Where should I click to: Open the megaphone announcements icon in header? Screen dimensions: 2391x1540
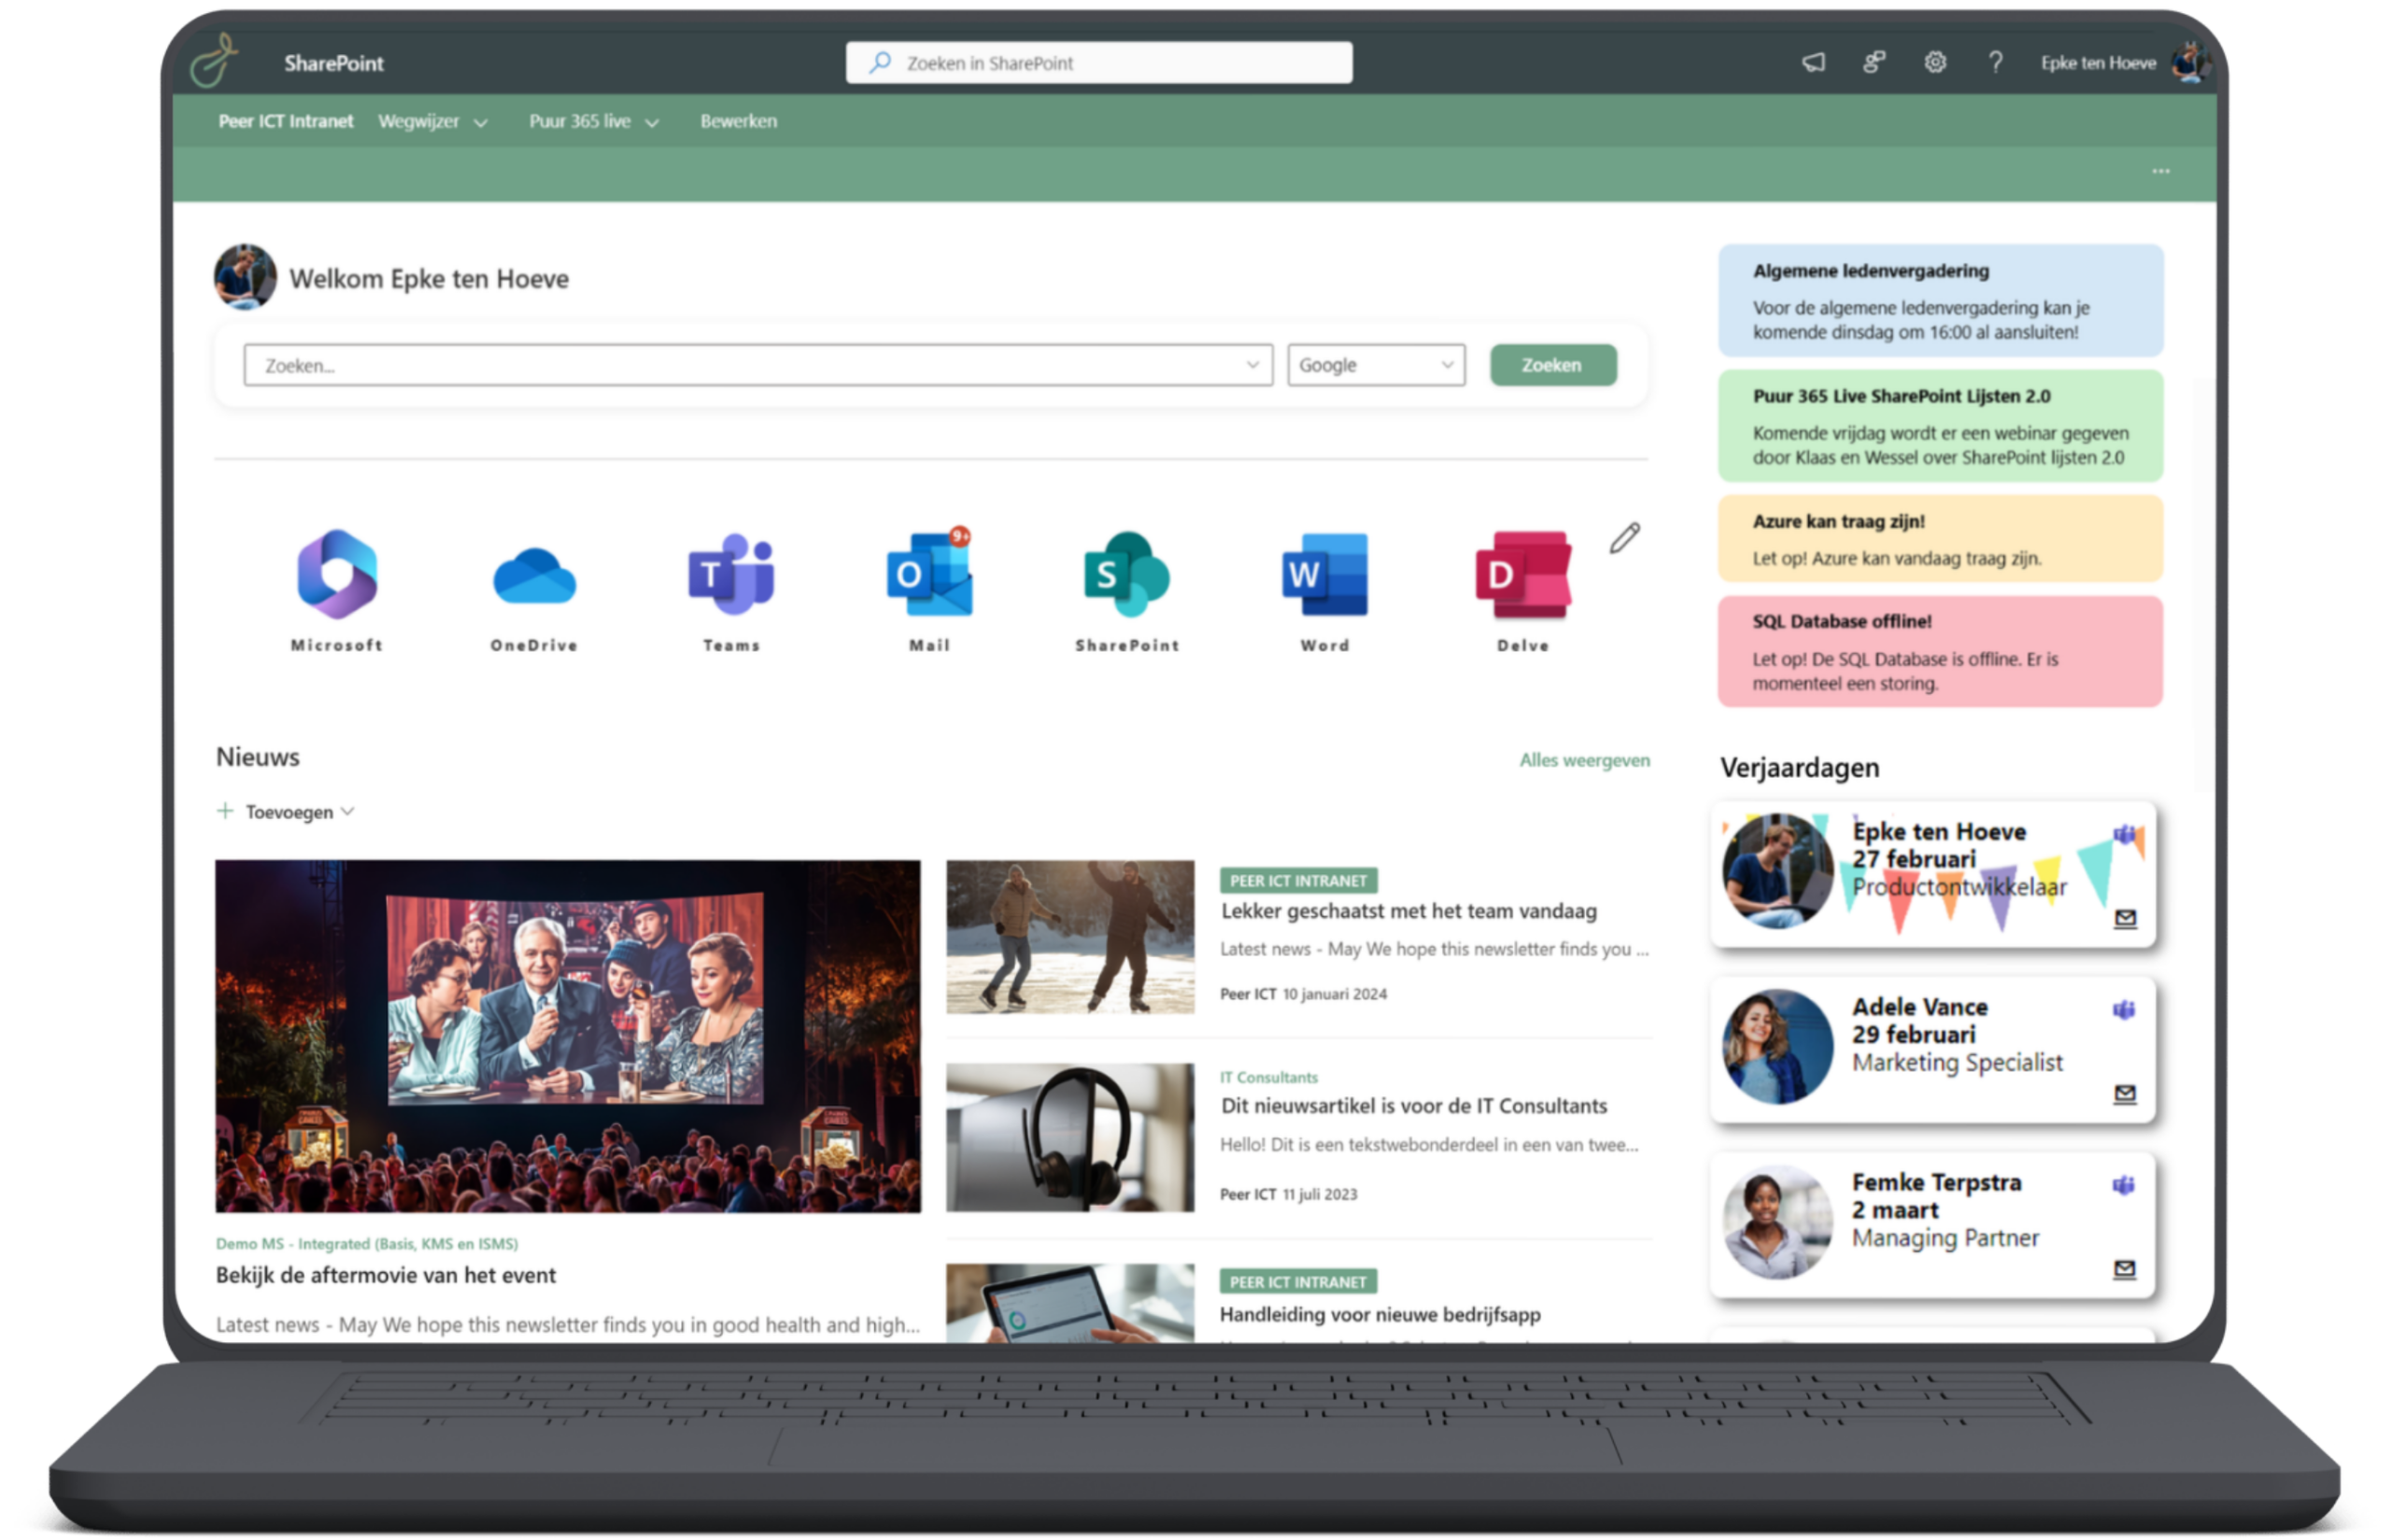[x=1814, y=63]
